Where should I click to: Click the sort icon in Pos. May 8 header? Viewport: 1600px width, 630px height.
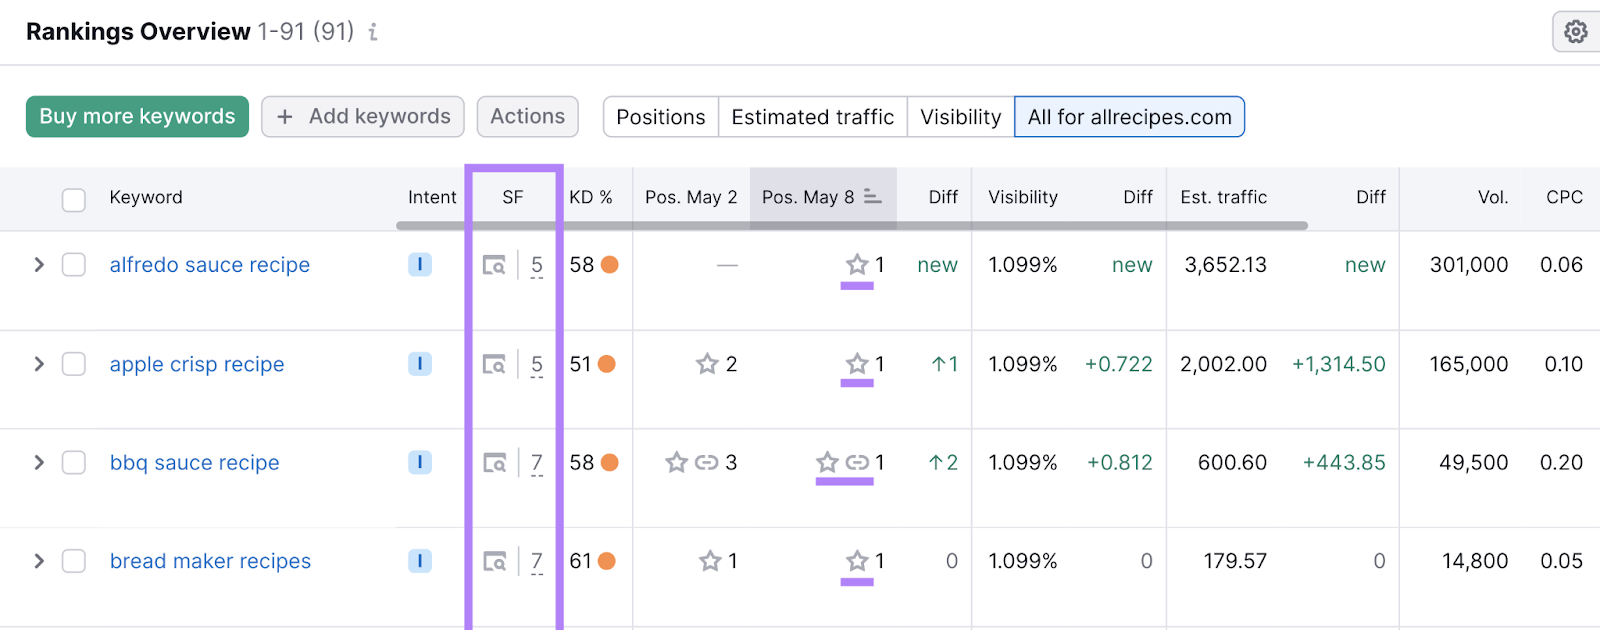click(873, 197)
